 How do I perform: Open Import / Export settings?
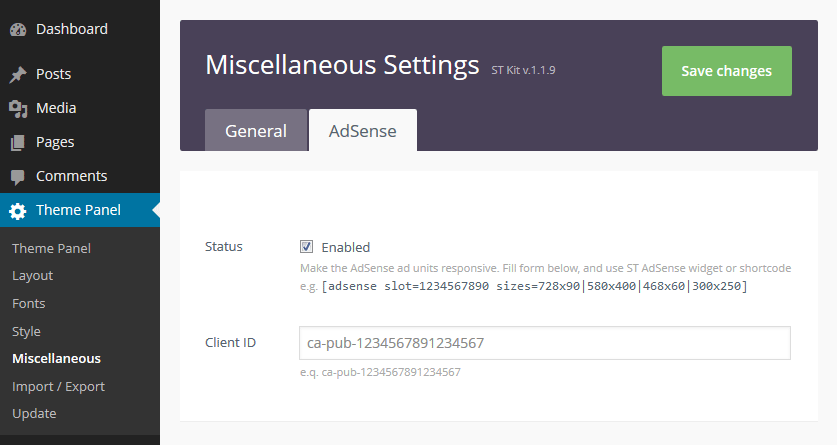point(58,386)
